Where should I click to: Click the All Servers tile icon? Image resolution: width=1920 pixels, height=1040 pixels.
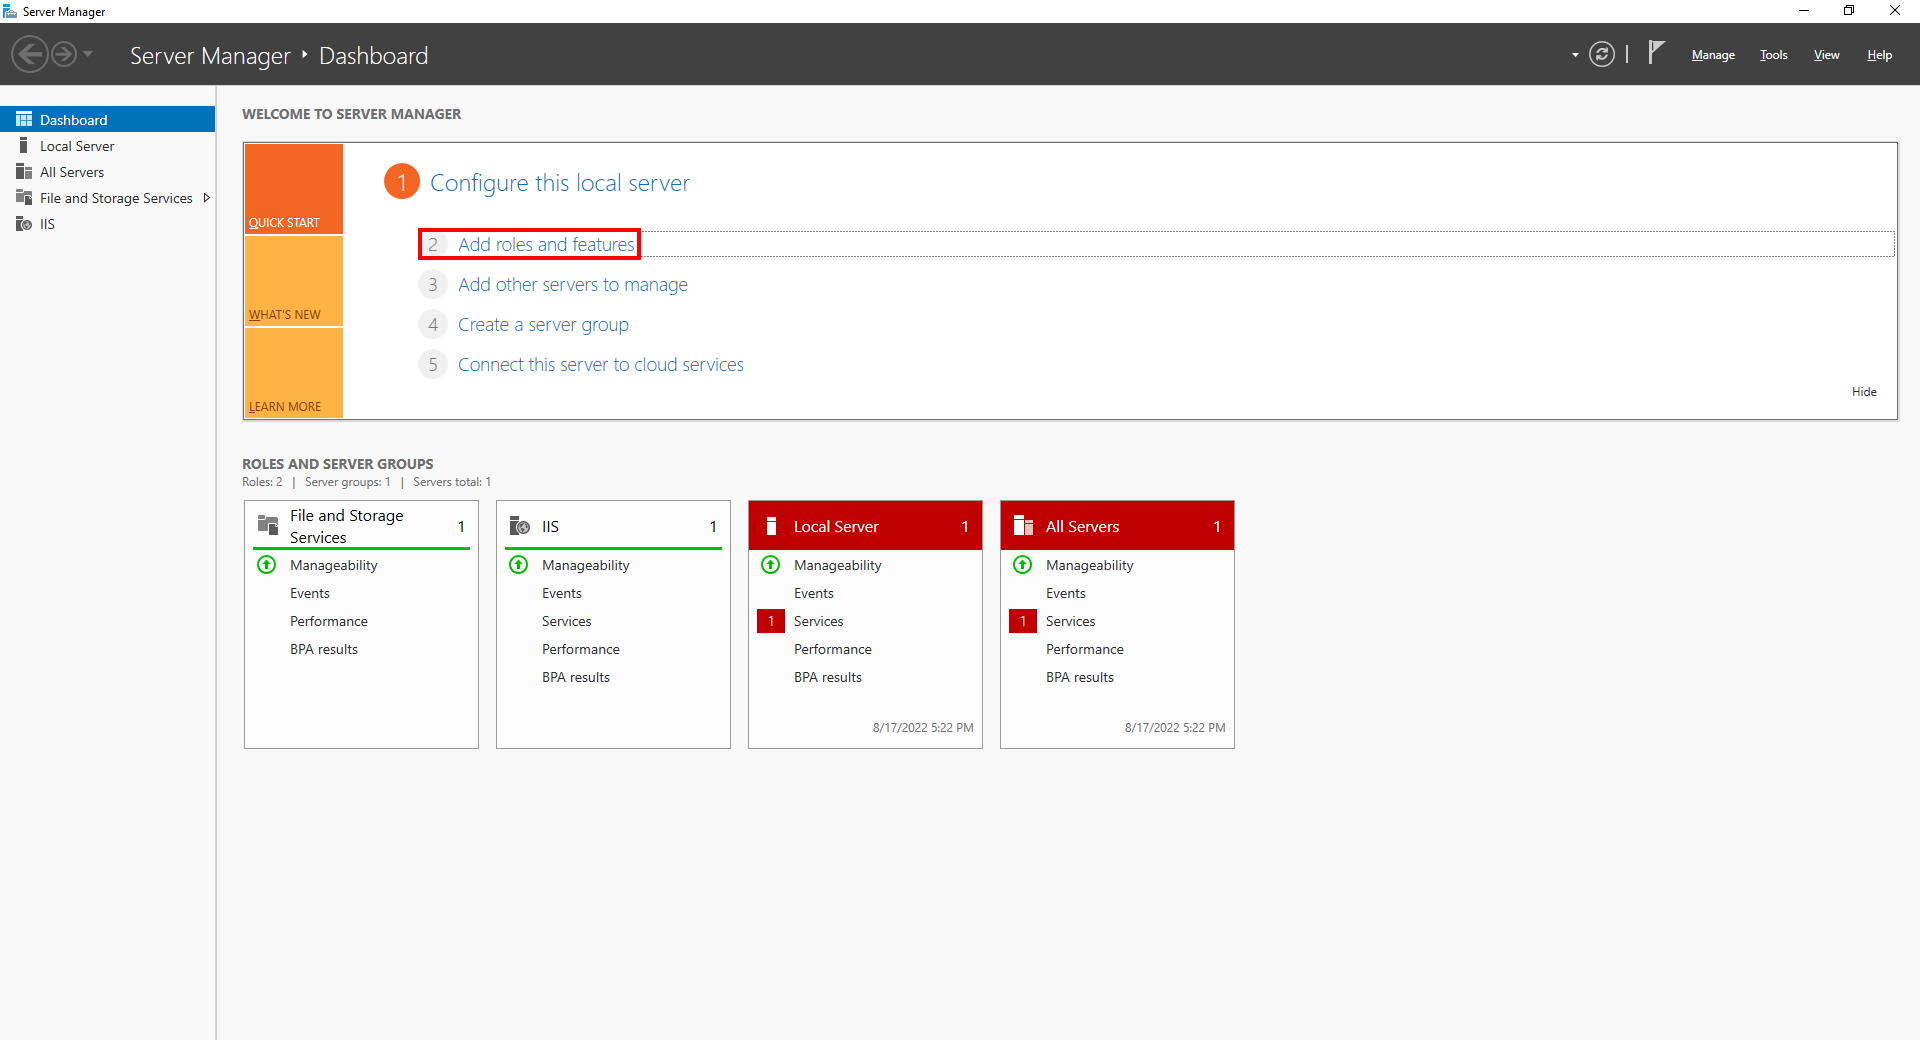coord(1023,525)
